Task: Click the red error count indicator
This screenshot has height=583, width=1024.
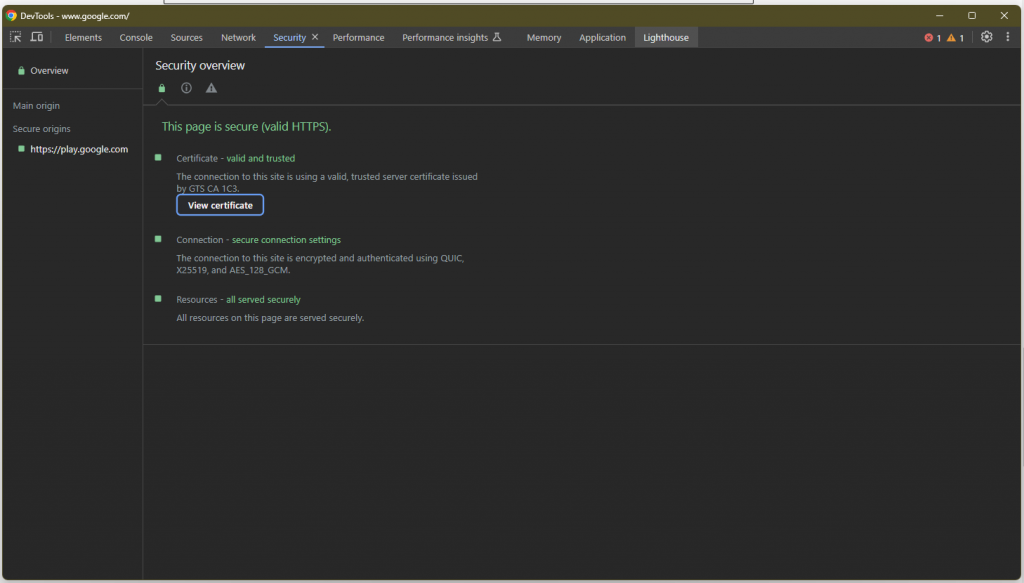Action: point(932,38)
